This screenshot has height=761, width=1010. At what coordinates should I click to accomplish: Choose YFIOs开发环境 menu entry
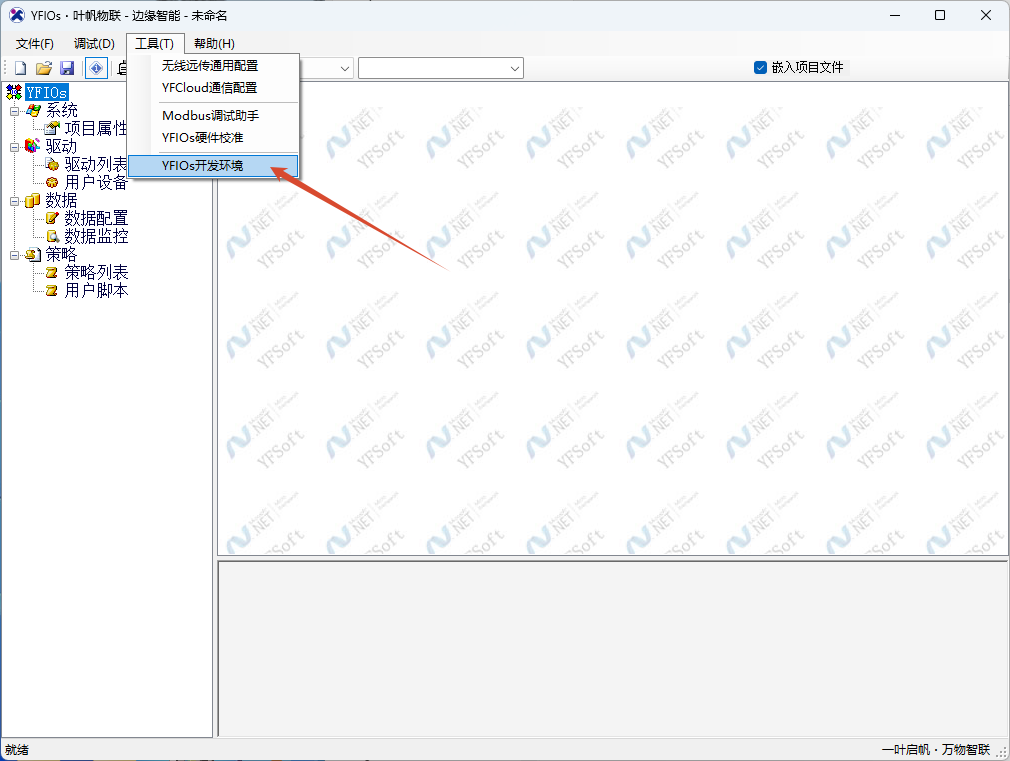[213, 166]
